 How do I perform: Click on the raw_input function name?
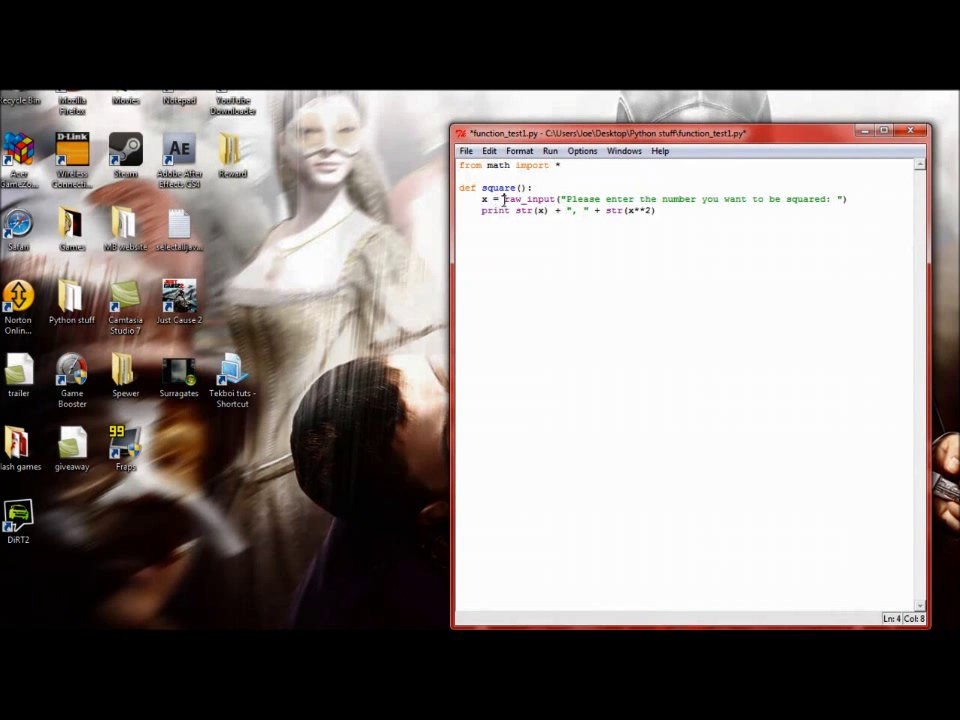pos(529,199)
